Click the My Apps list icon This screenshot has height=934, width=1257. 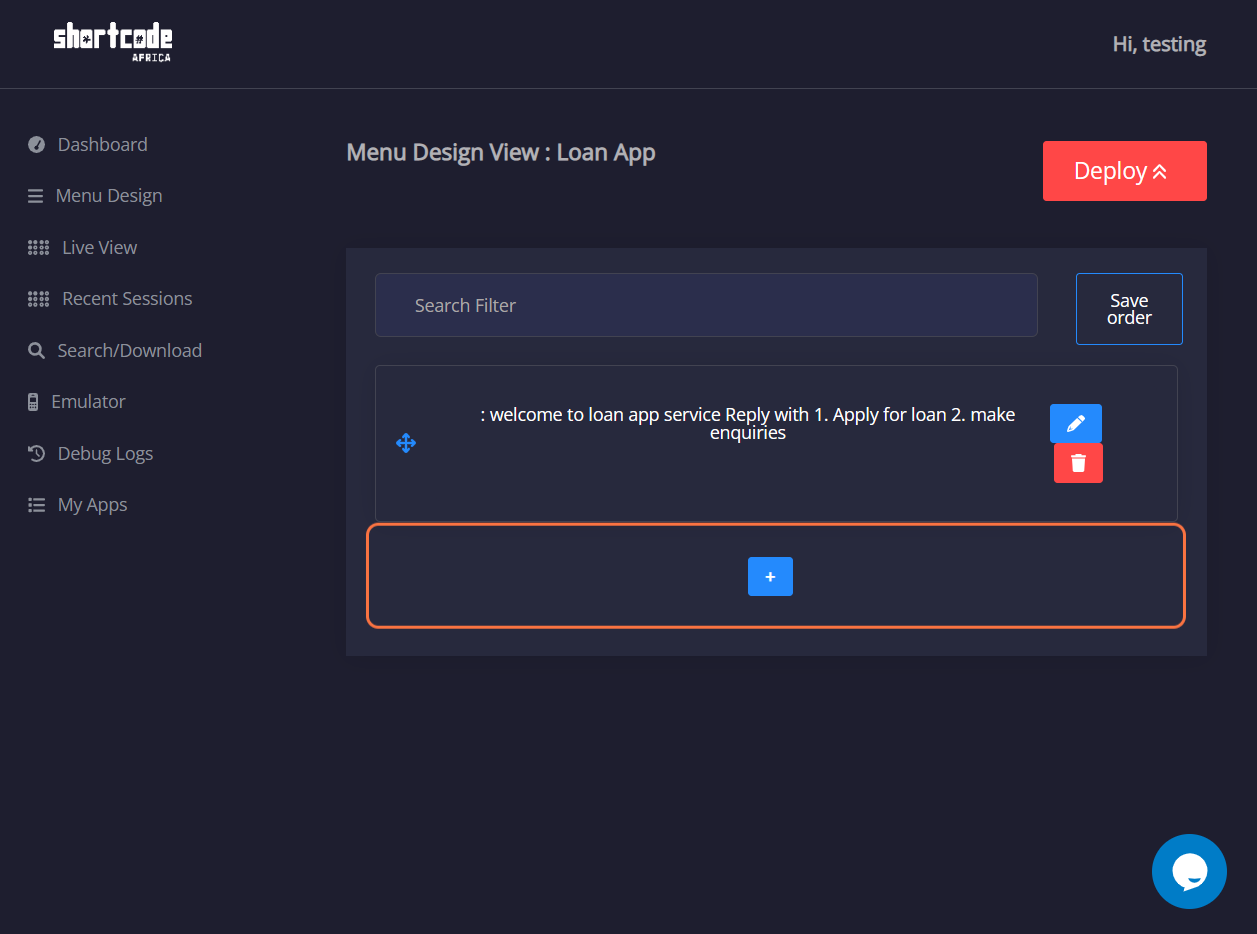click(x=37, y=505)
